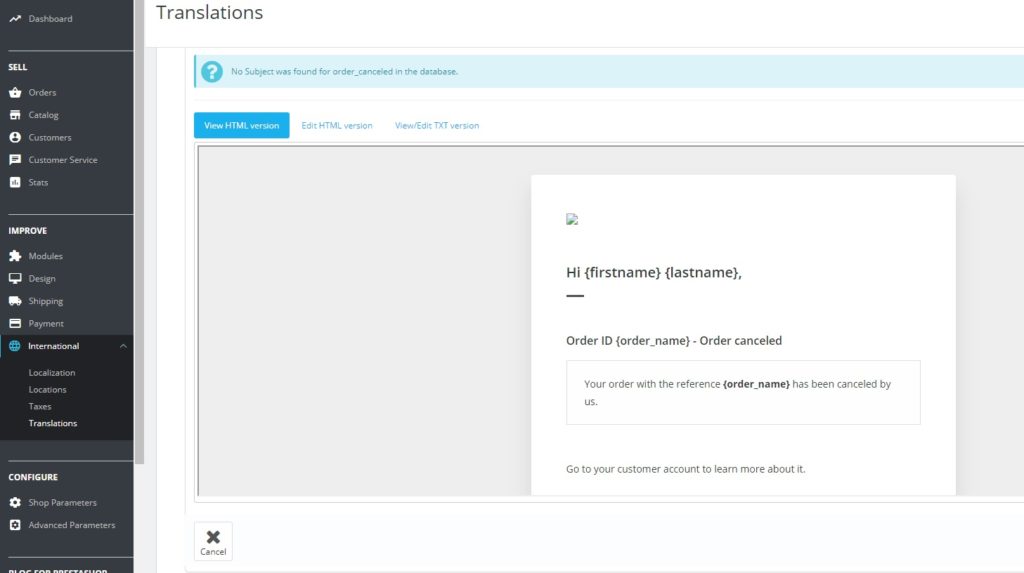Click the Customer Service chat icon
1024x573 pixels.
click(15, 159)
